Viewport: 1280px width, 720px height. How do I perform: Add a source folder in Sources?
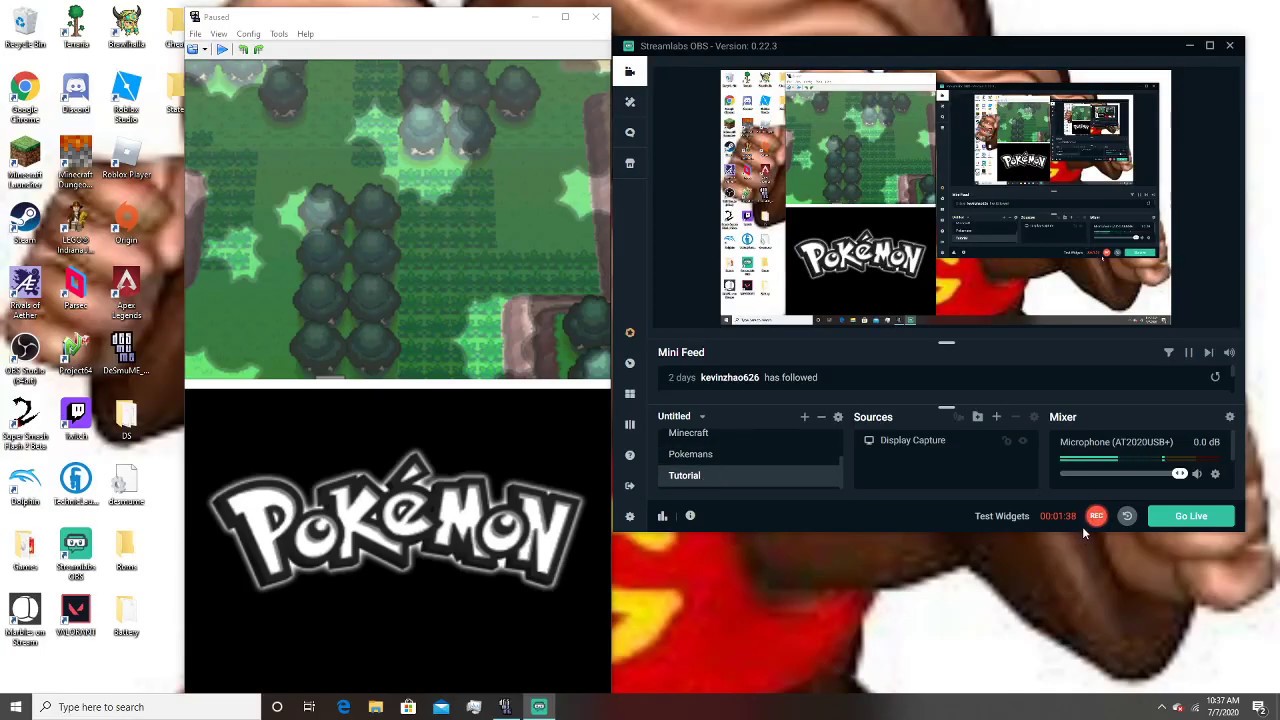coord(977,417)
